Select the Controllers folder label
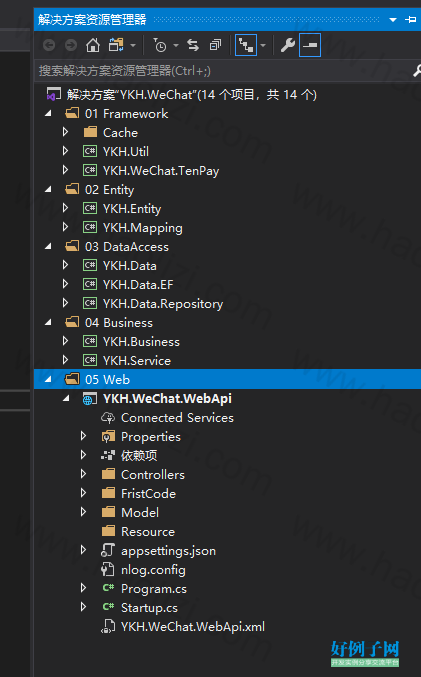421x677 pixels. [x=153, y=475]
